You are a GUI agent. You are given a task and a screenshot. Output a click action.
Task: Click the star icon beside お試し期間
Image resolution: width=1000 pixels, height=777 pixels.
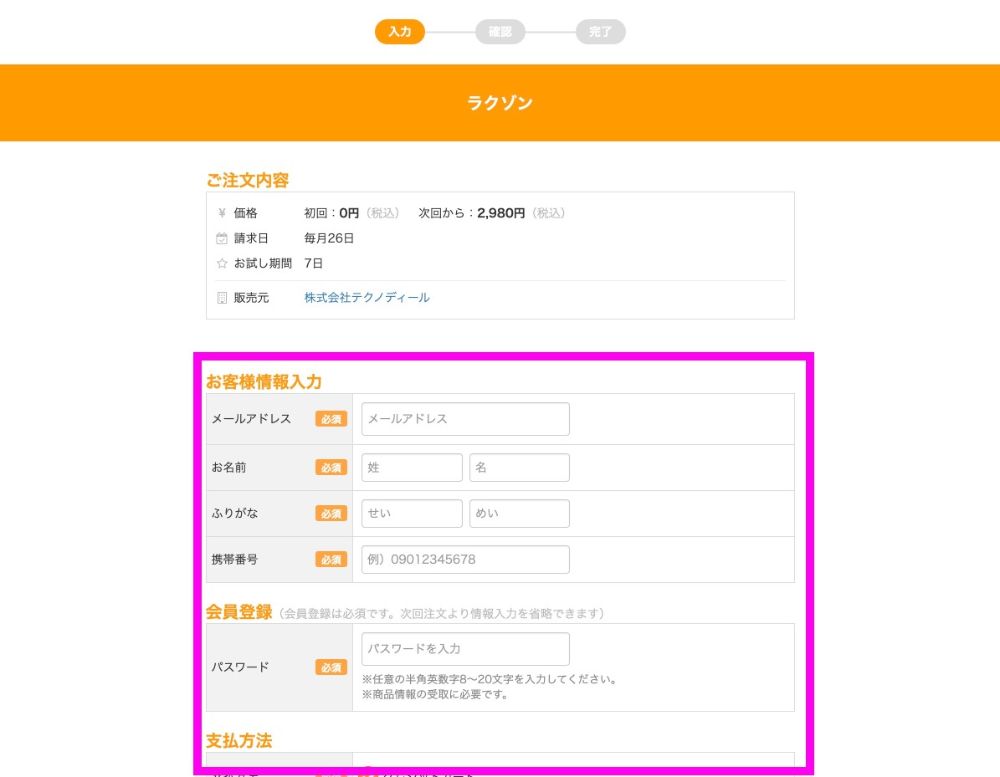pyautogui.click(x=221, y=263)
